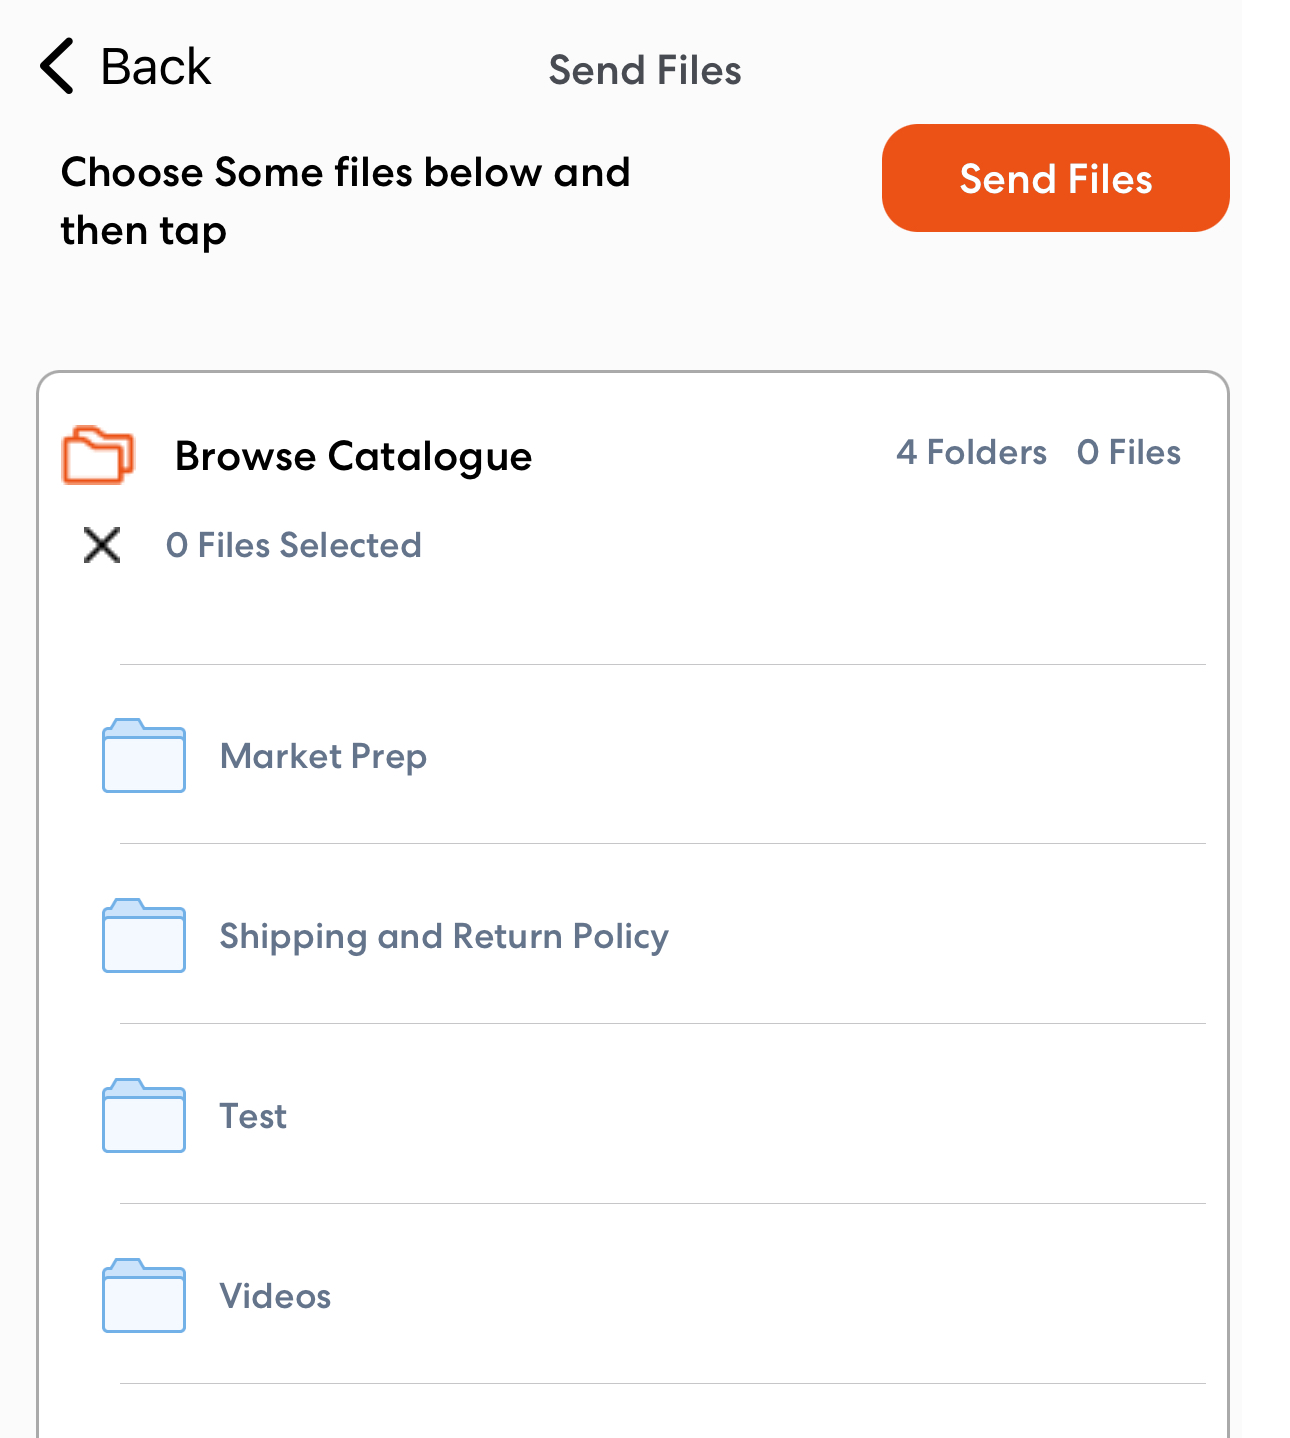Click the Choose Some files instruction text
1290x1438 pixels.
point(345,201)
